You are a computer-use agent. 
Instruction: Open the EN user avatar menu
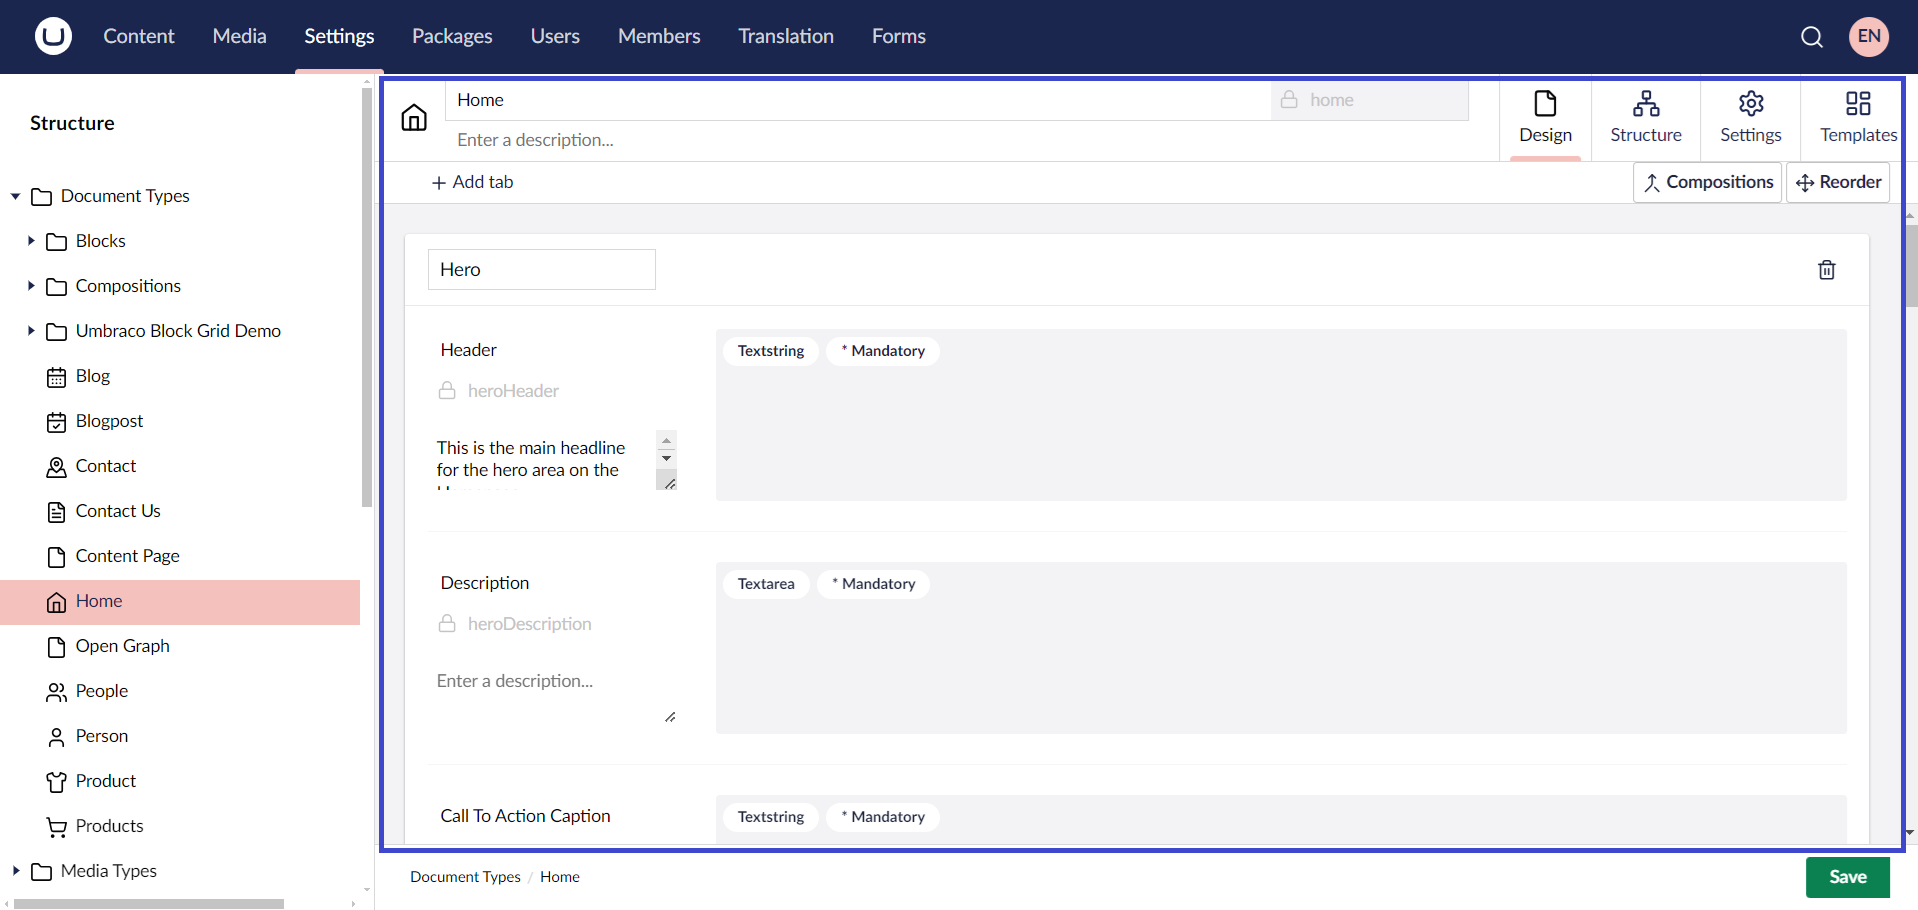(x=1868, y=36)
